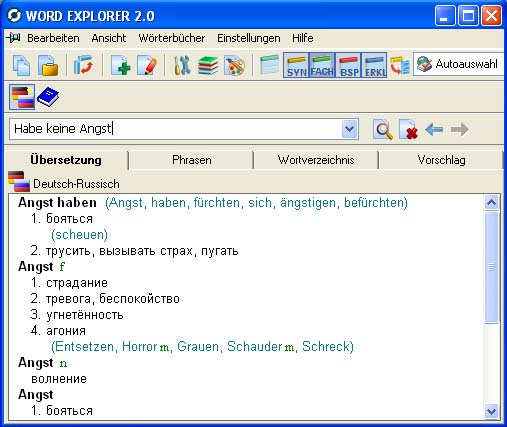Click the 'Grauen' synonym link
507x427 pixels.
198,347
